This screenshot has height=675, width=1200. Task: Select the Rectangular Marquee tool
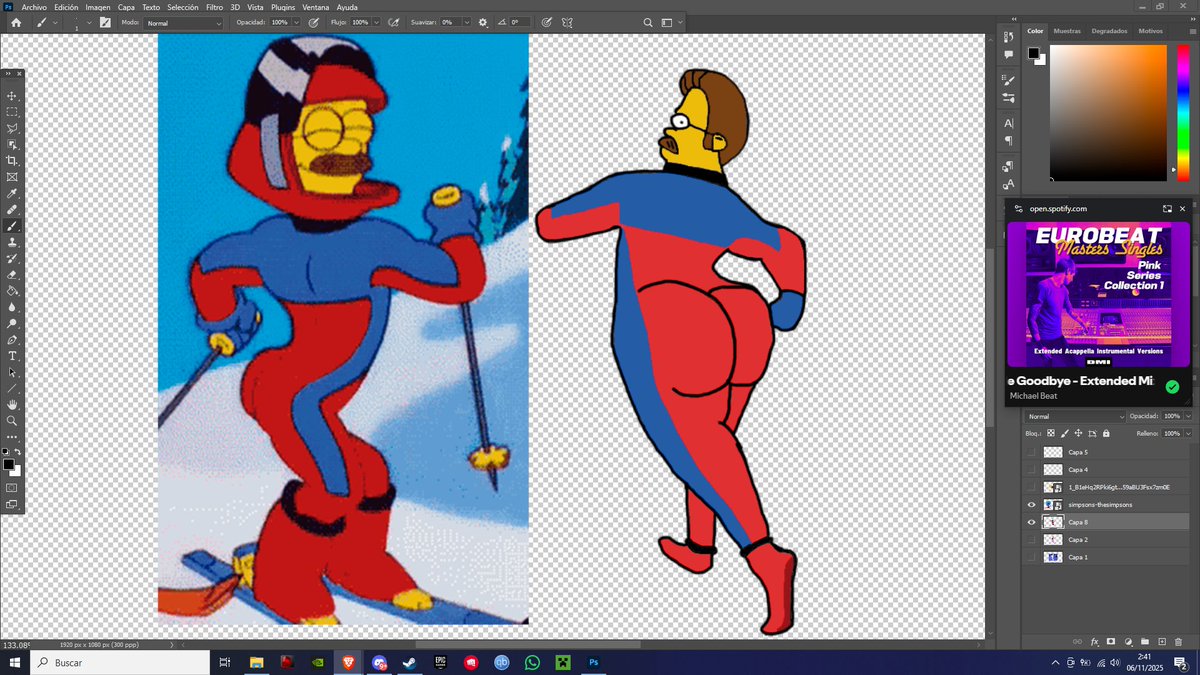coord(13,111)
